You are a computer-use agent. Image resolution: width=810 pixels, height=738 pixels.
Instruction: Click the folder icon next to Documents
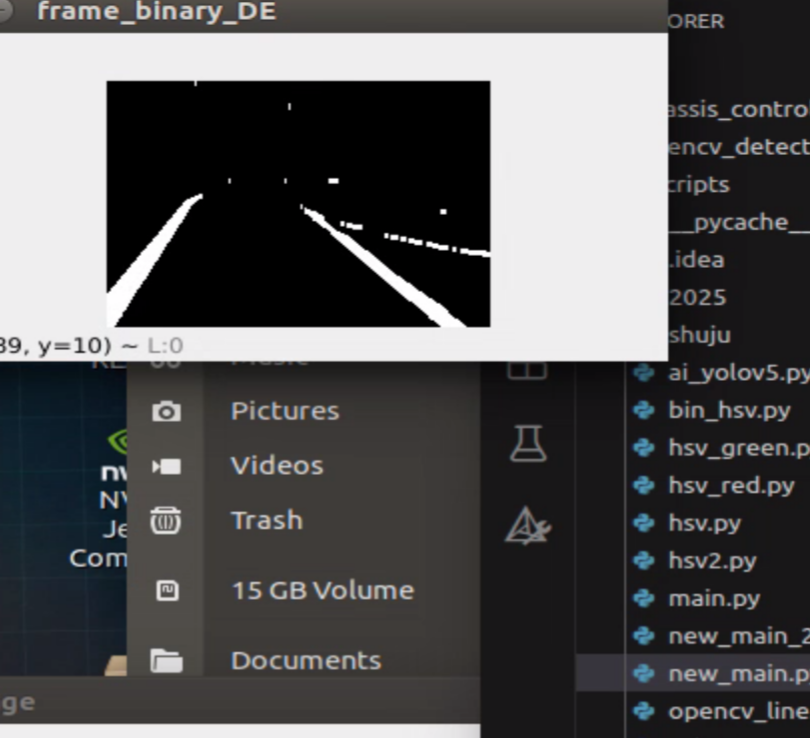click(166, 661)
